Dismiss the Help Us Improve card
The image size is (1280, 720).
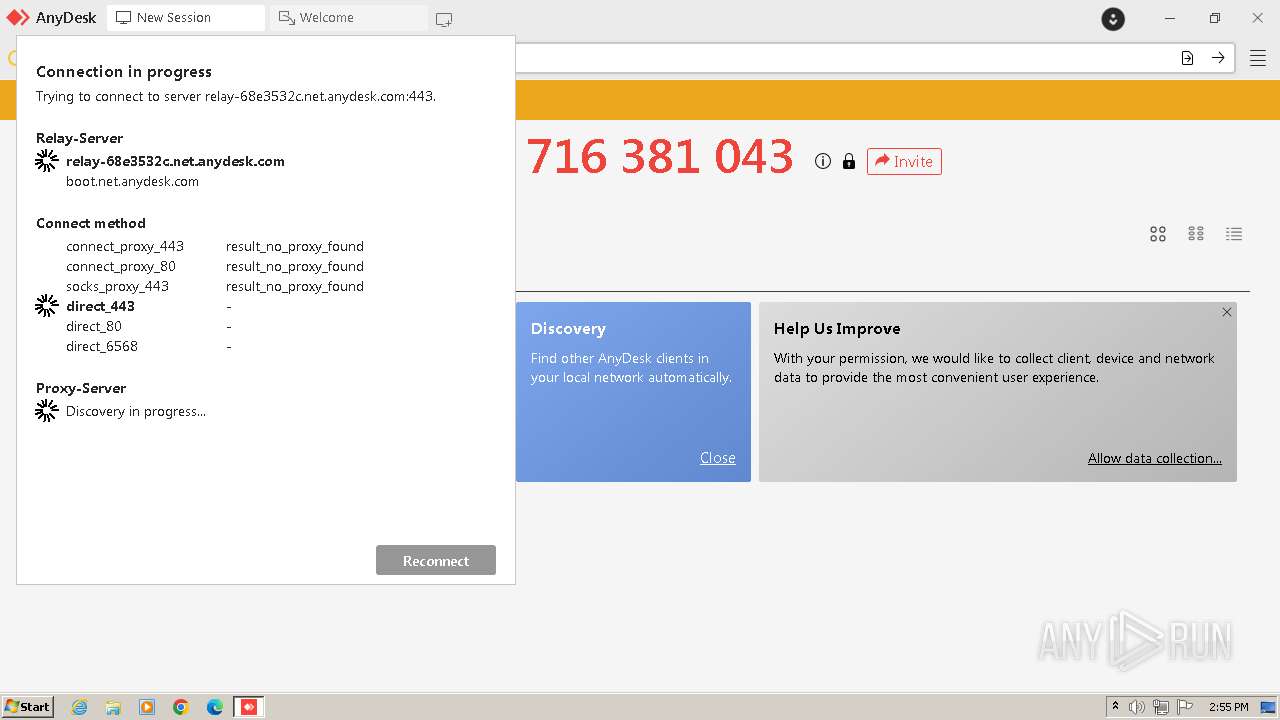pos(1227,312)
